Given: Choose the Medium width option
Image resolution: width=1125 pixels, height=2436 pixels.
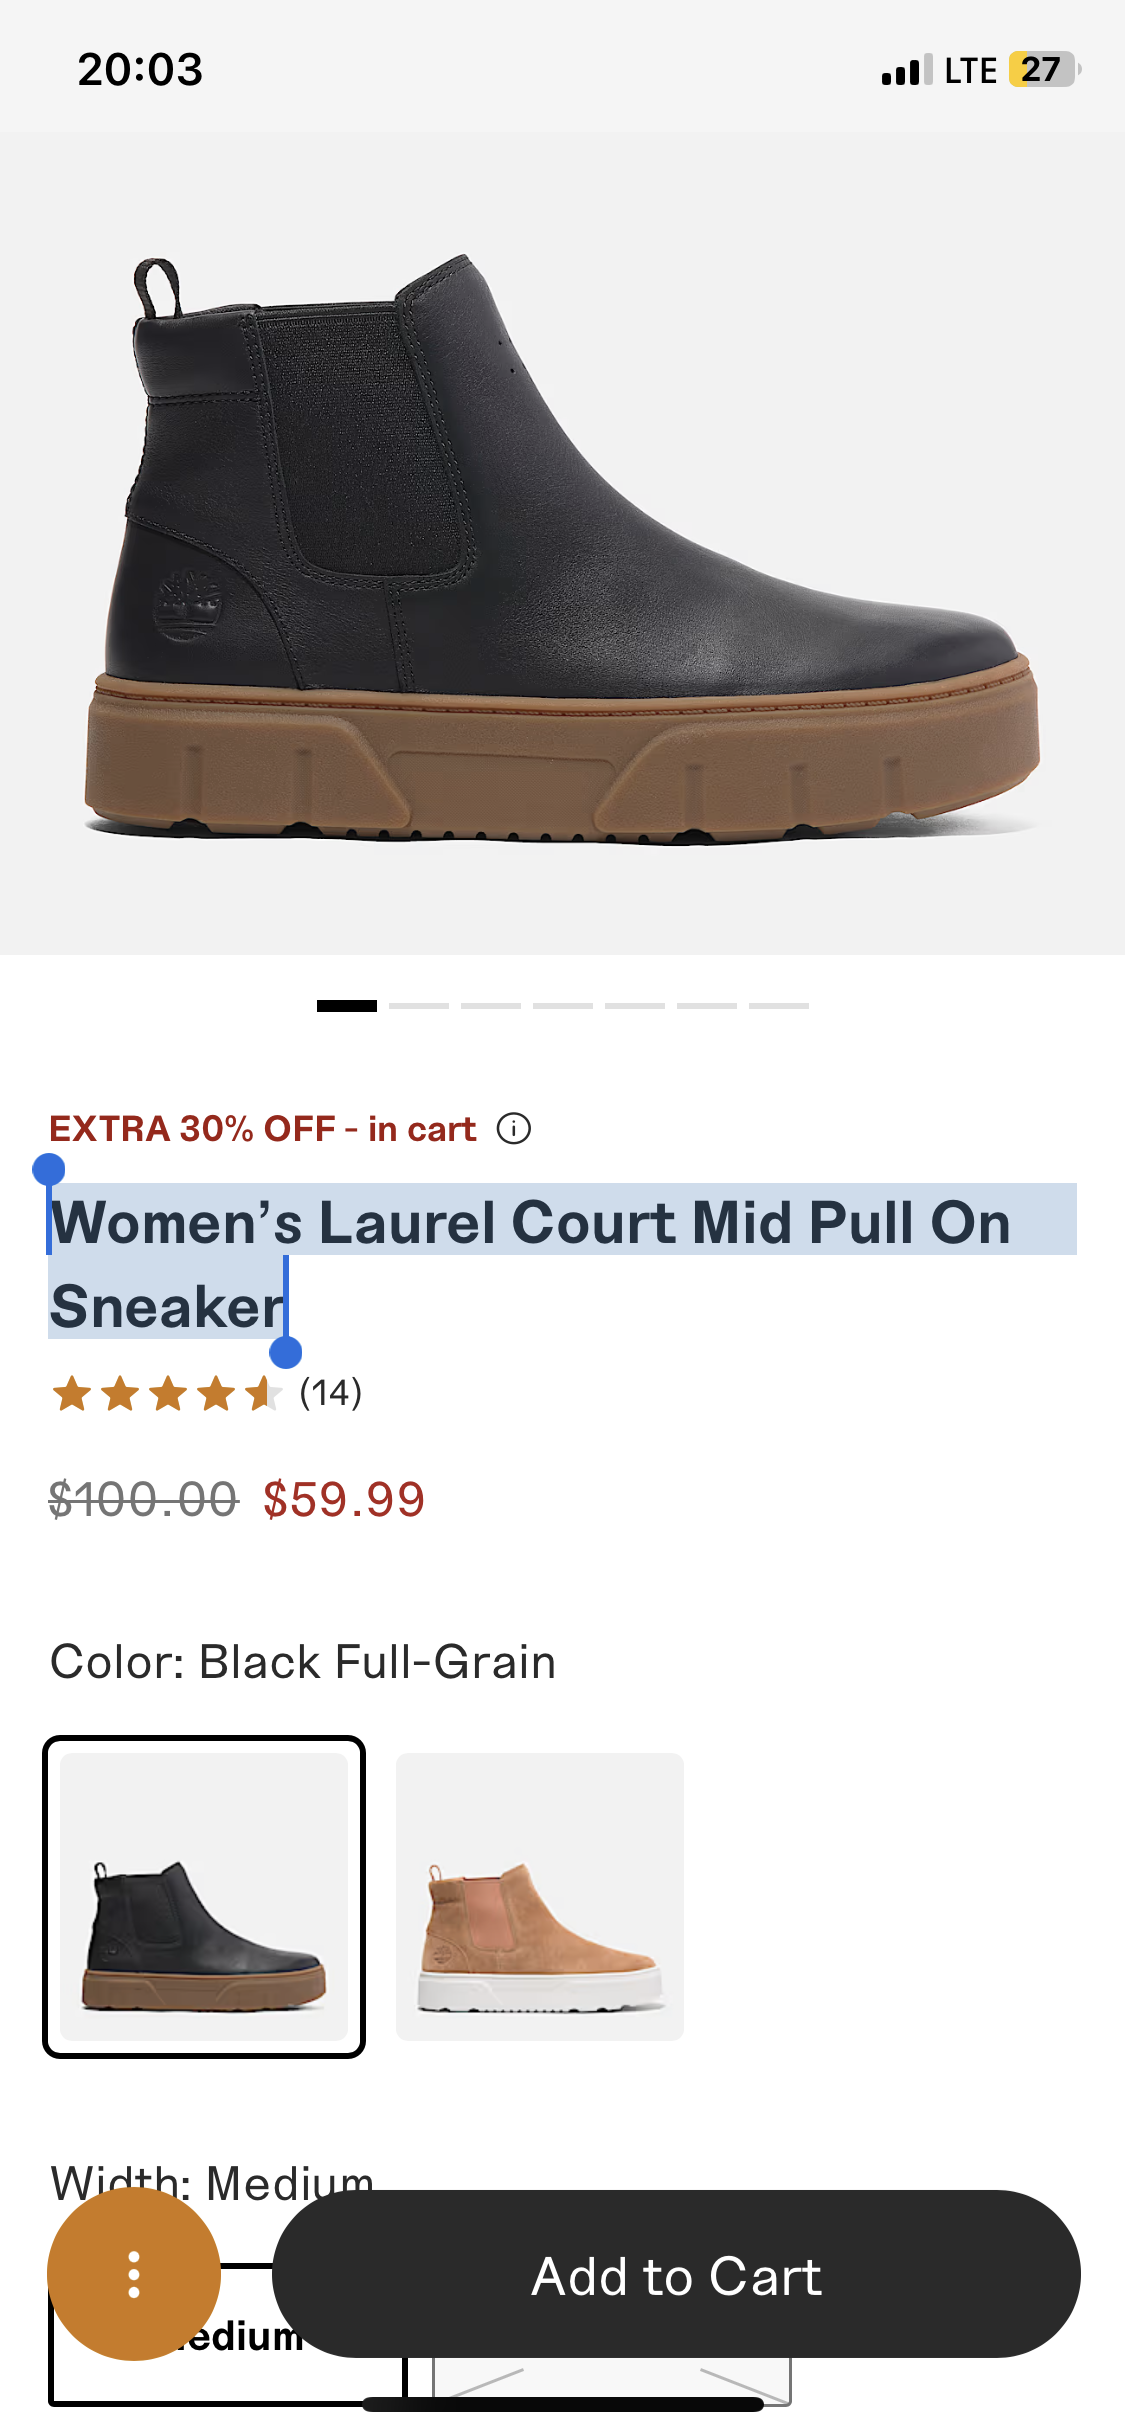Looking at the screenshot, I should [228, 2335].
